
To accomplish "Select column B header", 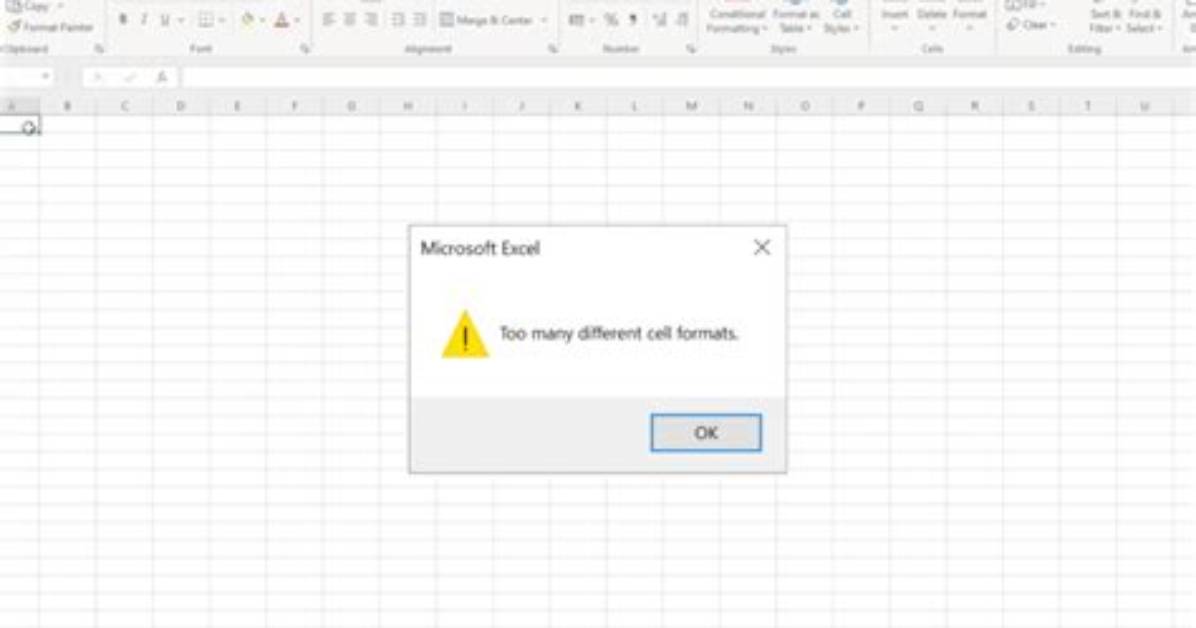I will pos(67,106).
